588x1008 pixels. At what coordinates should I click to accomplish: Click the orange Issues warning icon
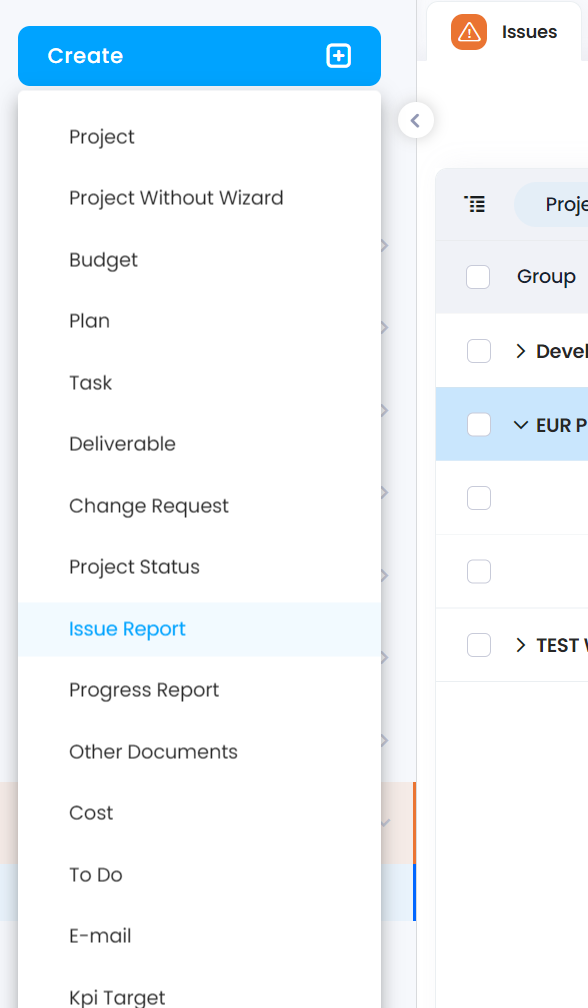coord(469,32)
